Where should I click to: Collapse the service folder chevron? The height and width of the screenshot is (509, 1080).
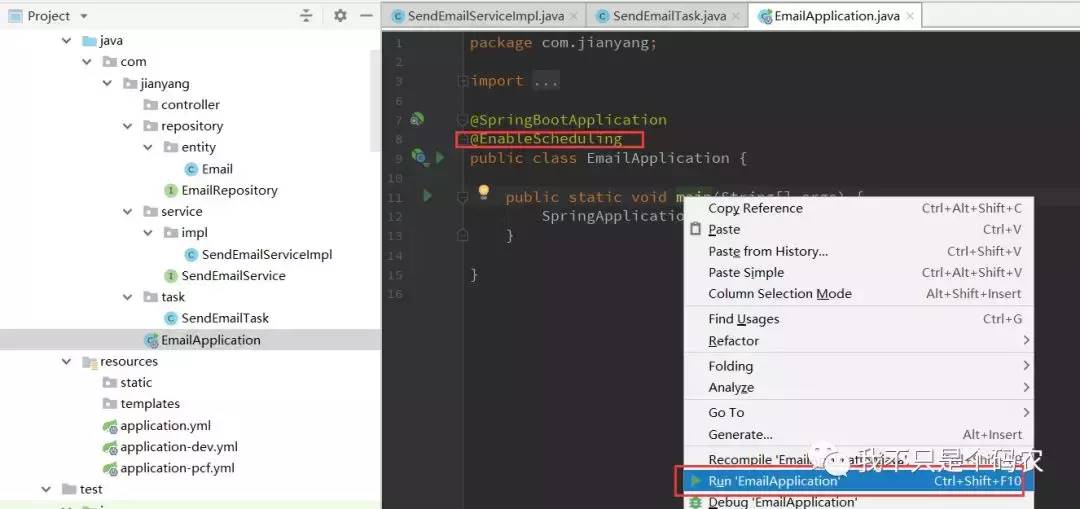click(x=128, y=211)
